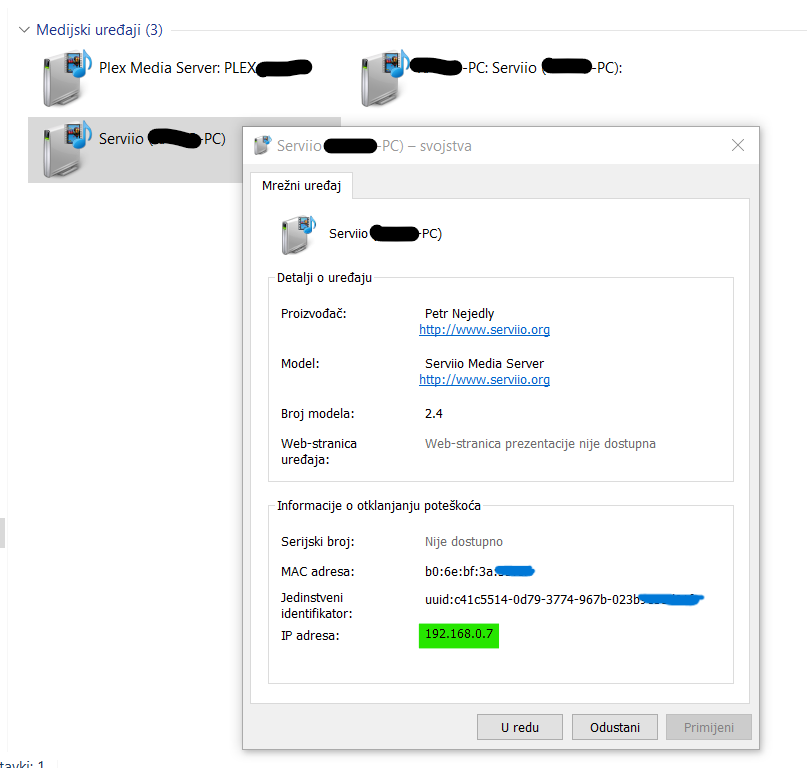The width and height of the screenshot is (807, 768).
Task: Click the Detalji o uređaju group title
Action: coord(324,278)
